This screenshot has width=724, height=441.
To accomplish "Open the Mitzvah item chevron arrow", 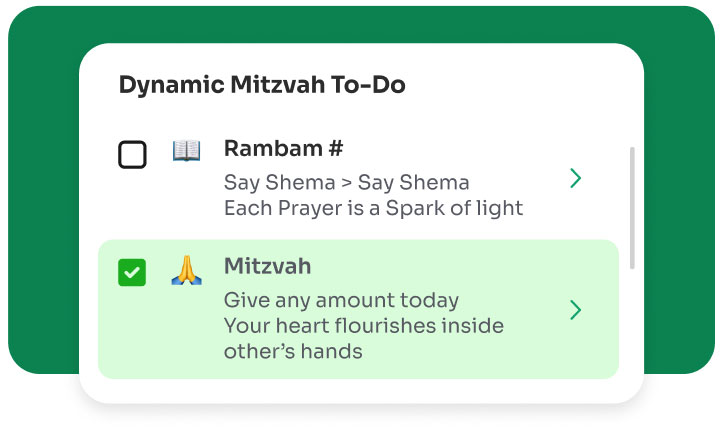I will point(575,310).
